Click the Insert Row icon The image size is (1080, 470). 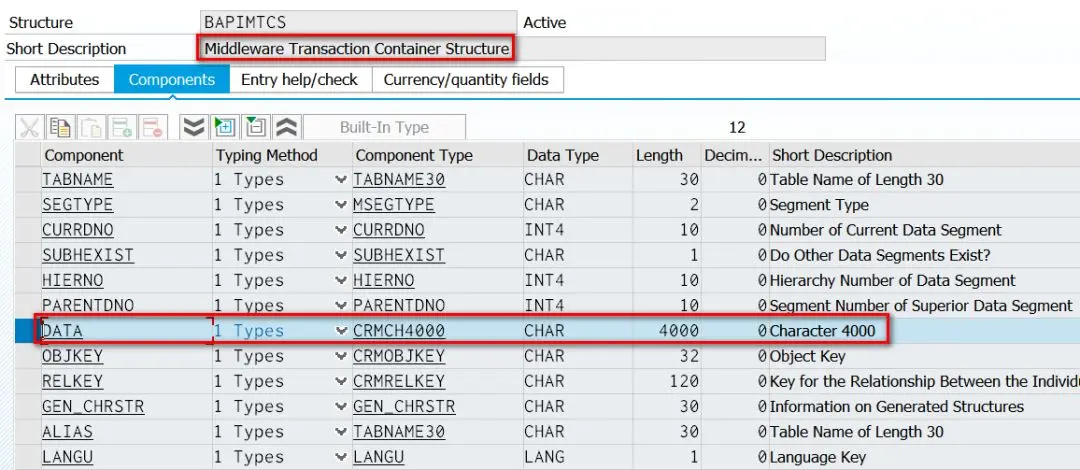coord(122,127)
